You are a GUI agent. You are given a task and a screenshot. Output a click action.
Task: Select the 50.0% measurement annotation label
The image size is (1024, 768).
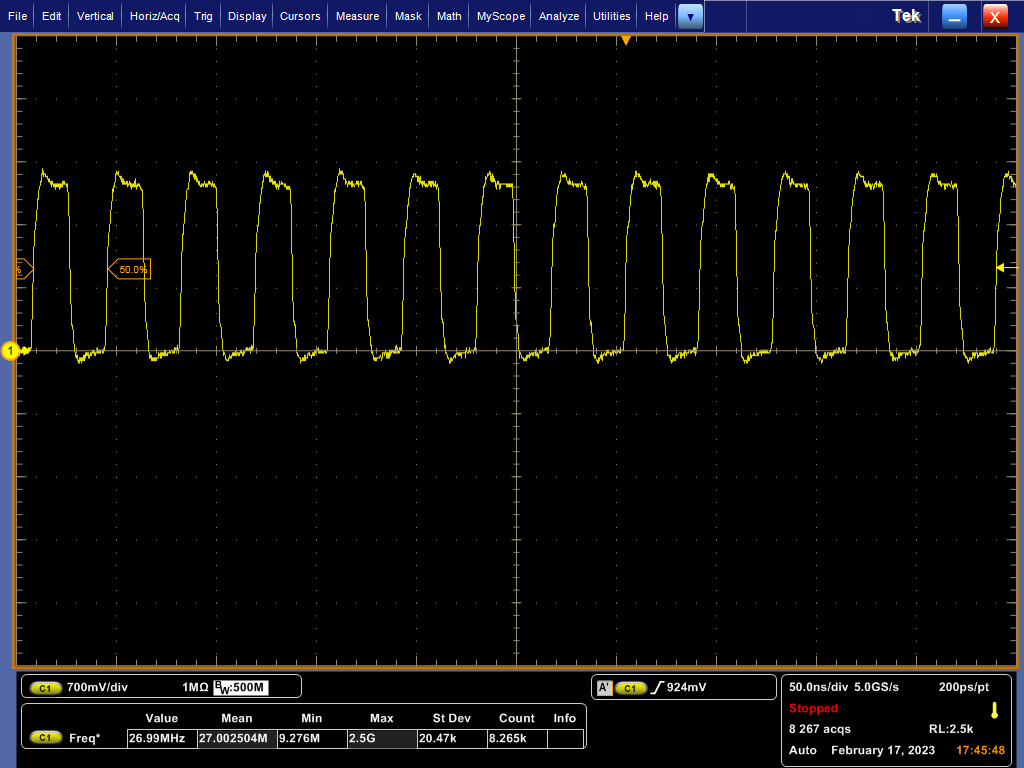130,269
